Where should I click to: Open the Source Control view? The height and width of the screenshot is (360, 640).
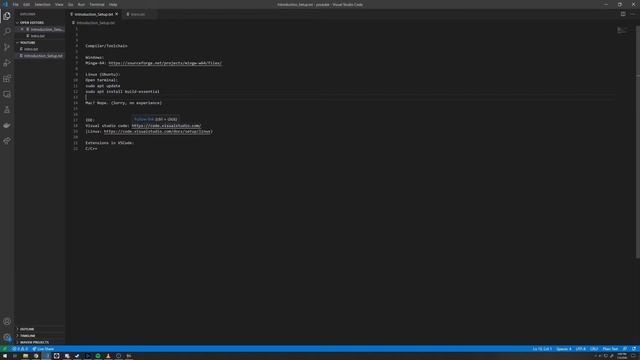click(x=7, y=47)
